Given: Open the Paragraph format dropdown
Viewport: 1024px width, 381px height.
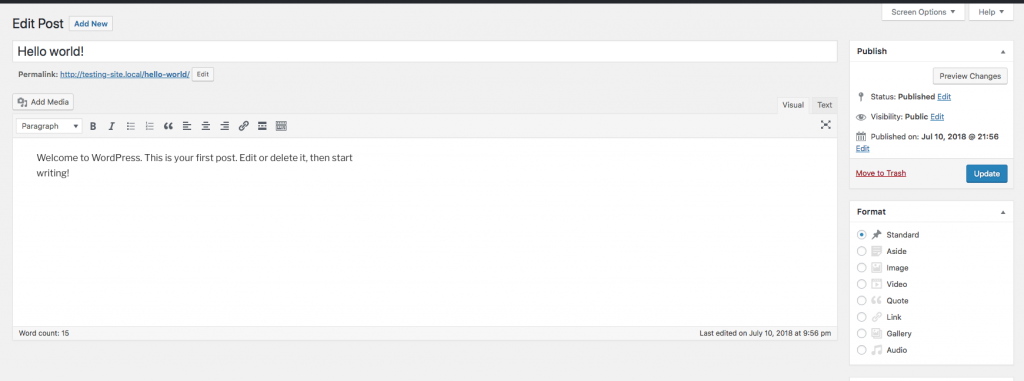Looking at the screenshot, I should 50,126.
